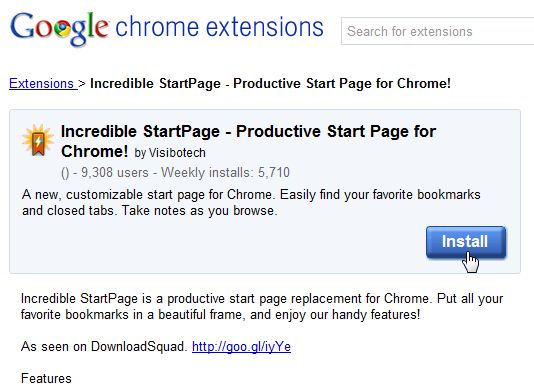Click the Incredible StartPage sunburst bookmark icon
The image size is (534, 388).
(38, 140)
